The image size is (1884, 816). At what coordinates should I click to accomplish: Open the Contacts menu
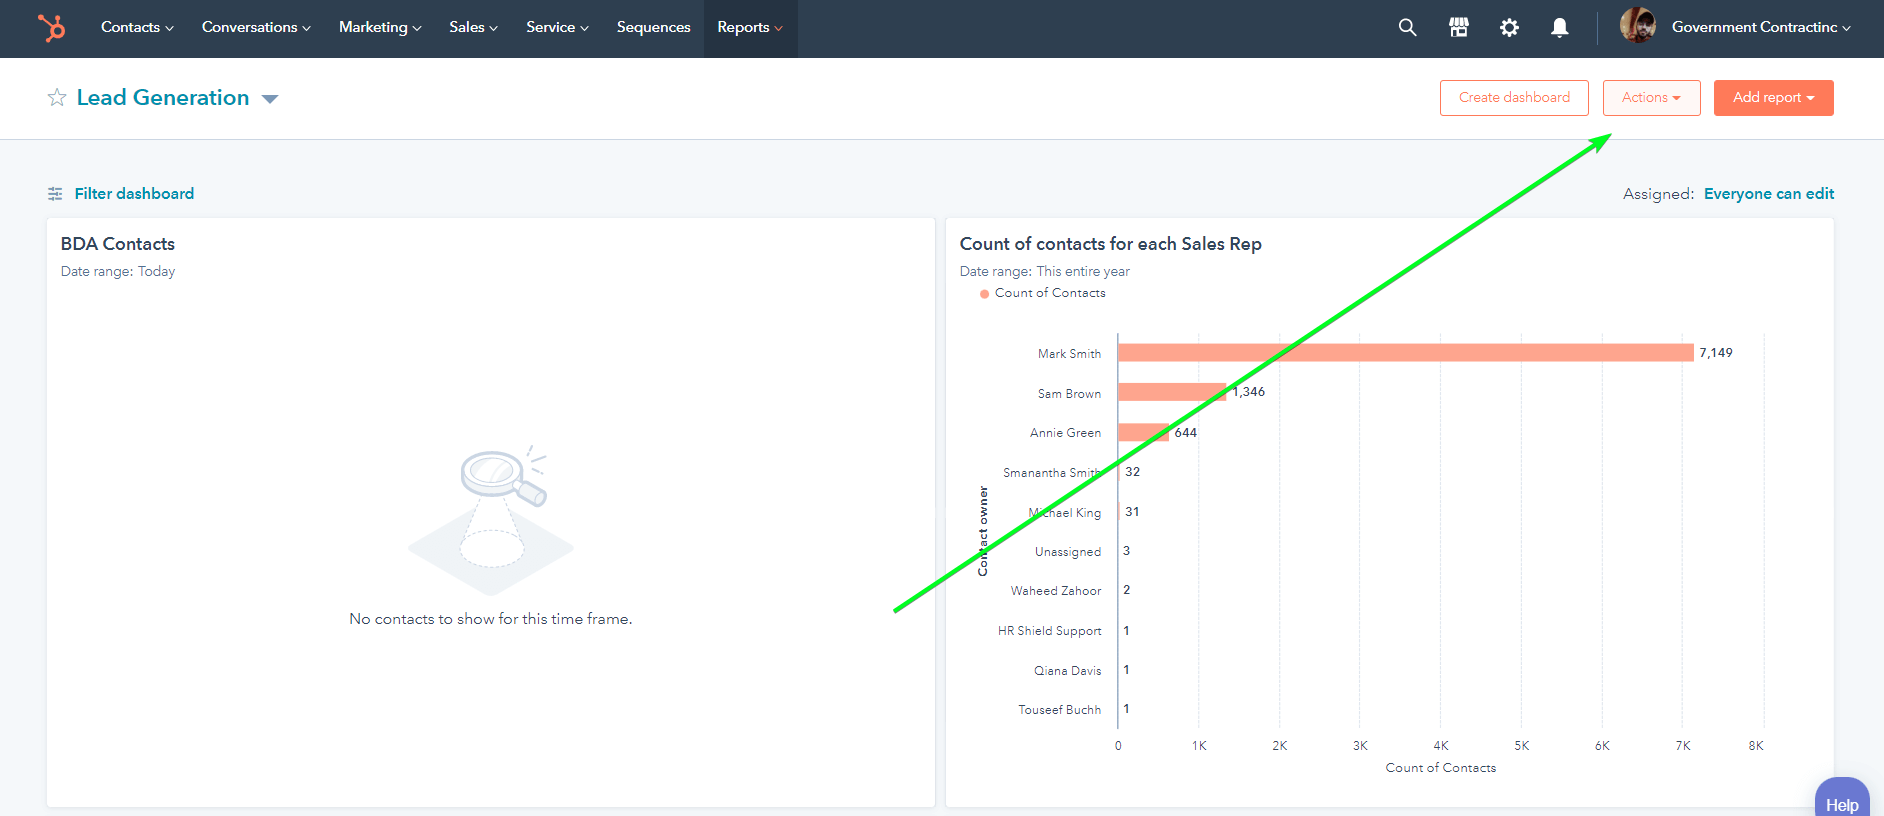[137, 28]
